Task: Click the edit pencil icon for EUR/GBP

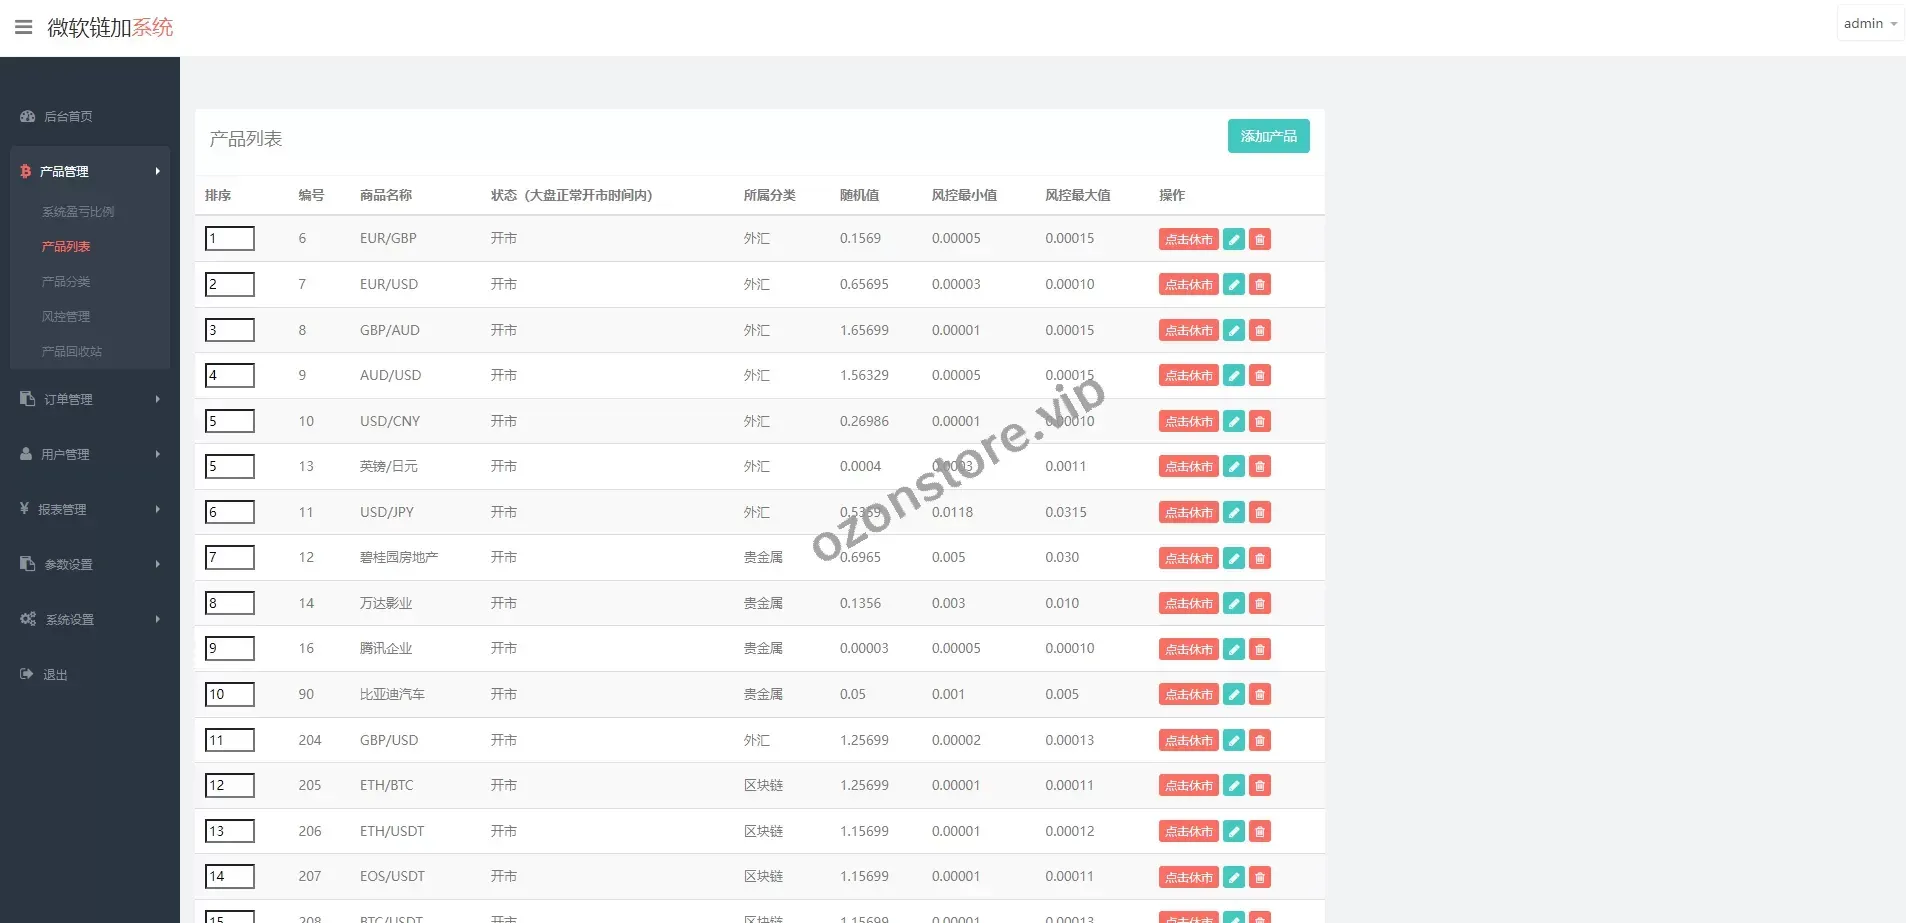Action: click(1234, 239)
